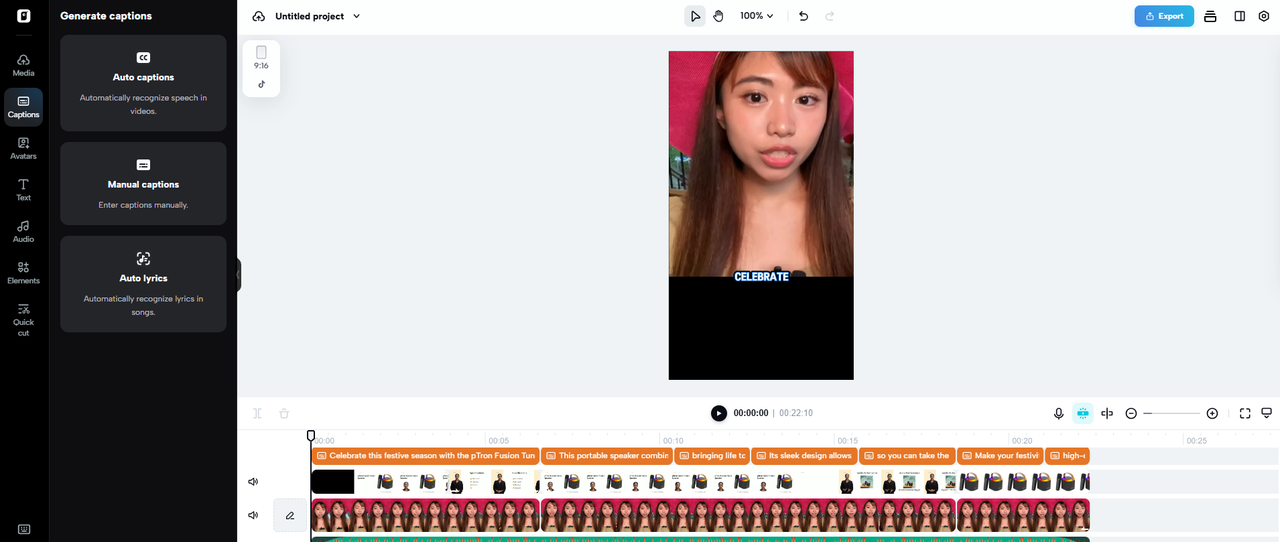This screenshot has height=542, width=1280.
Task: Open the settings gear icon
Action: 1264,16
